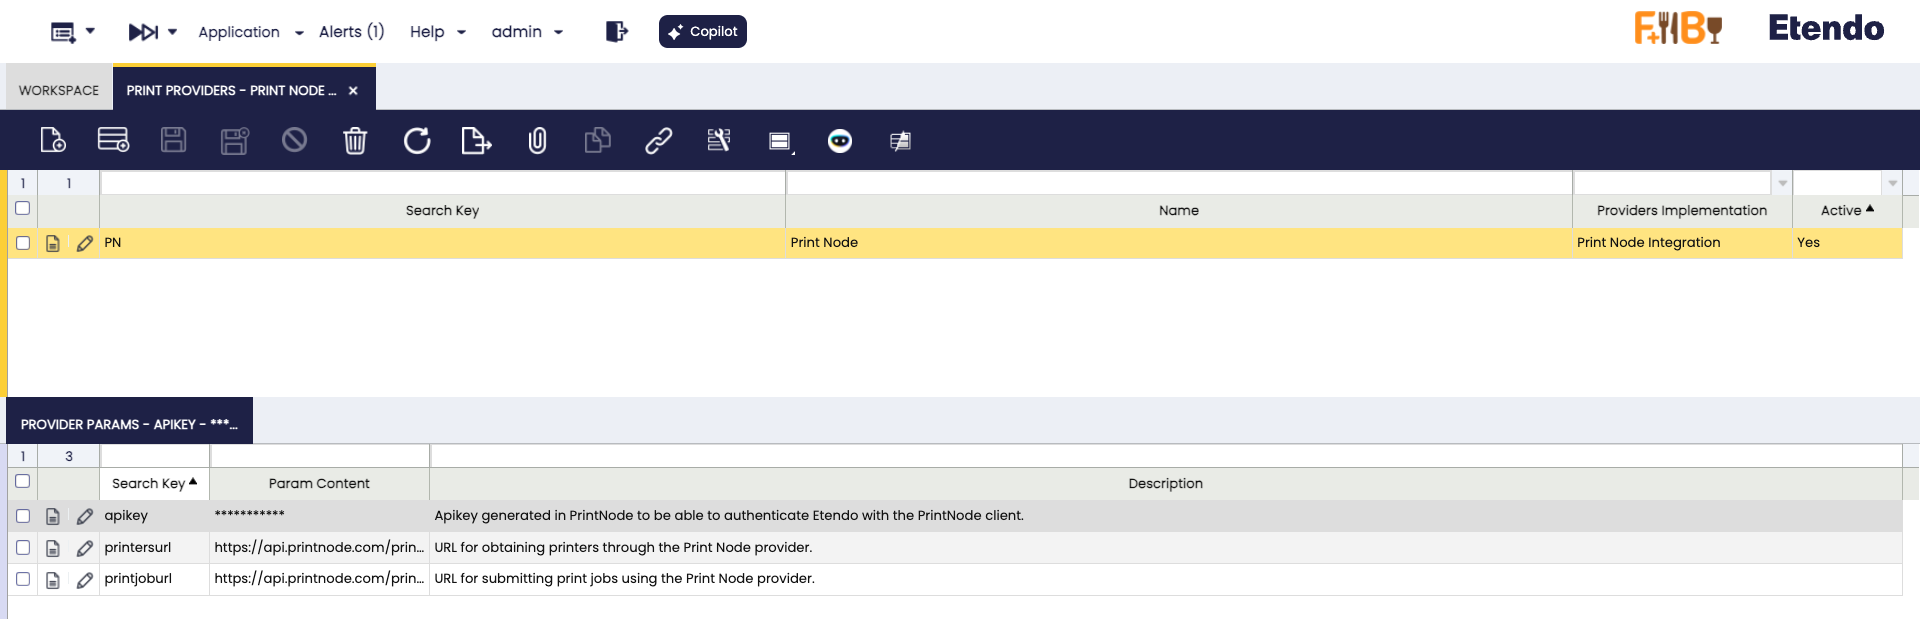The width and height of the screenshot is (1920, 619).
Task: Delete the selected record with the trash icon
Action: click(355, 140)
